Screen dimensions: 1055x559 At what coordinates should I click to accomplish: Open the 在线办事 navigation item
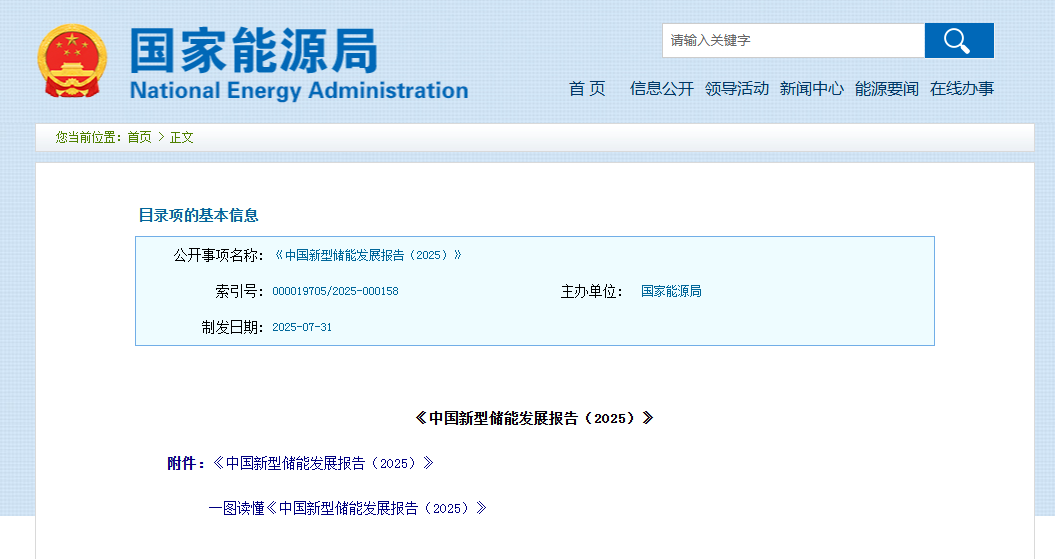(x=961, y=89)
